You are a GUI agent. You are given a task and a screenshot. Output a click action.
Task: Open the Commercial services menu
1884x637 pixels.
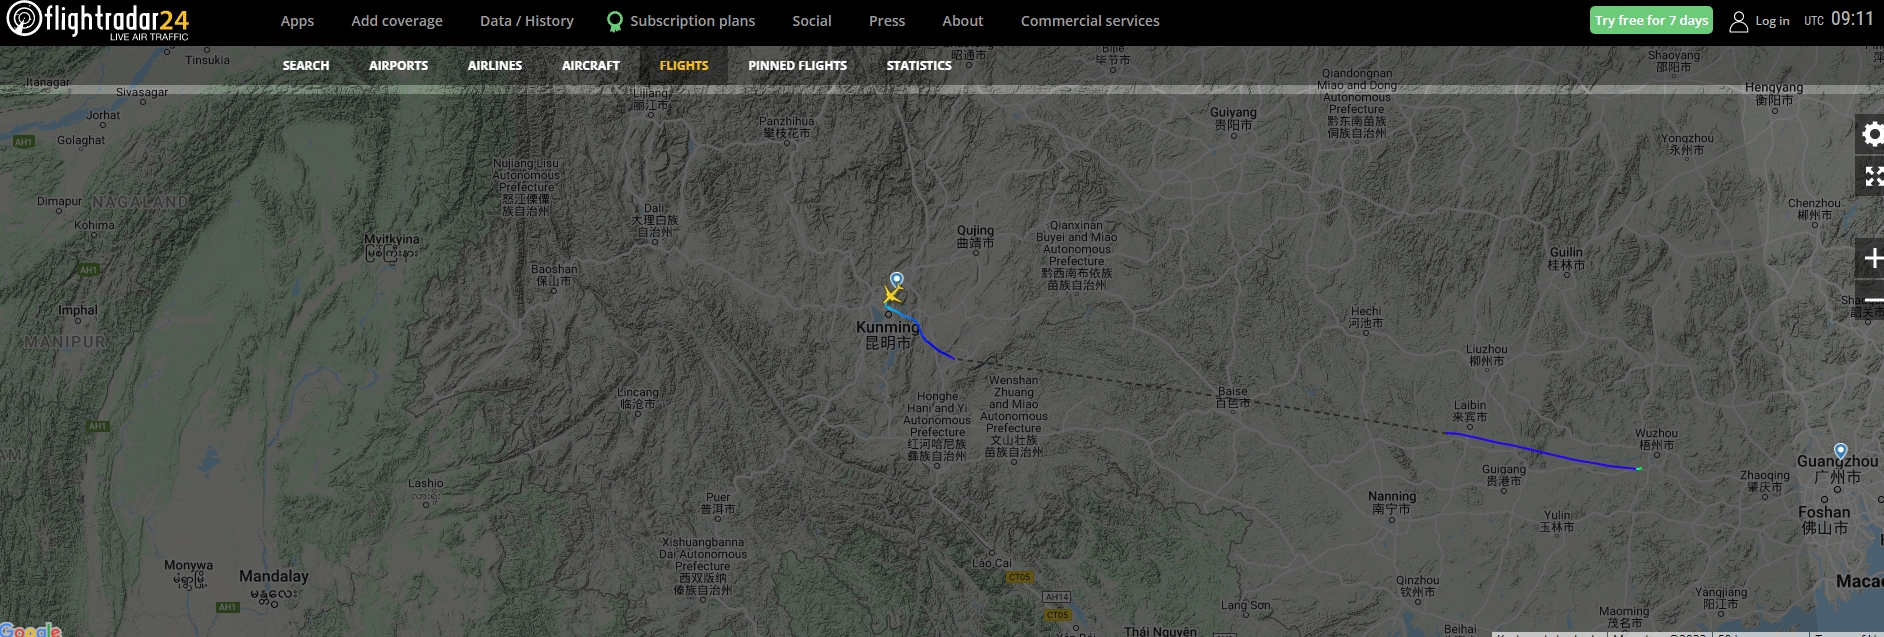[x=1090, y=21]
